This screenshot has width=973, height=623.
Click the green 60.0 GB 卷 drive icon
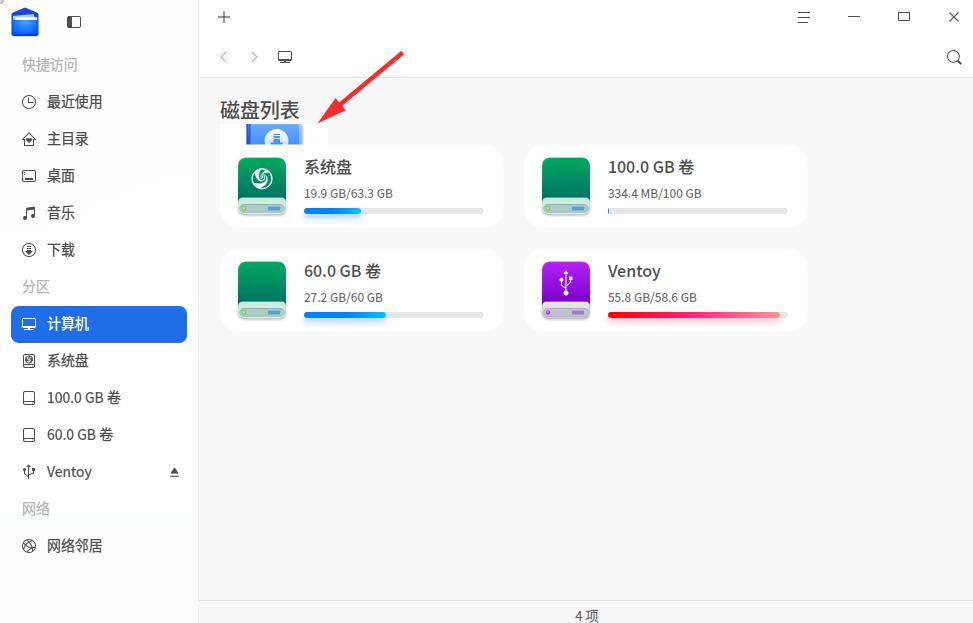[x=262, y=290]
